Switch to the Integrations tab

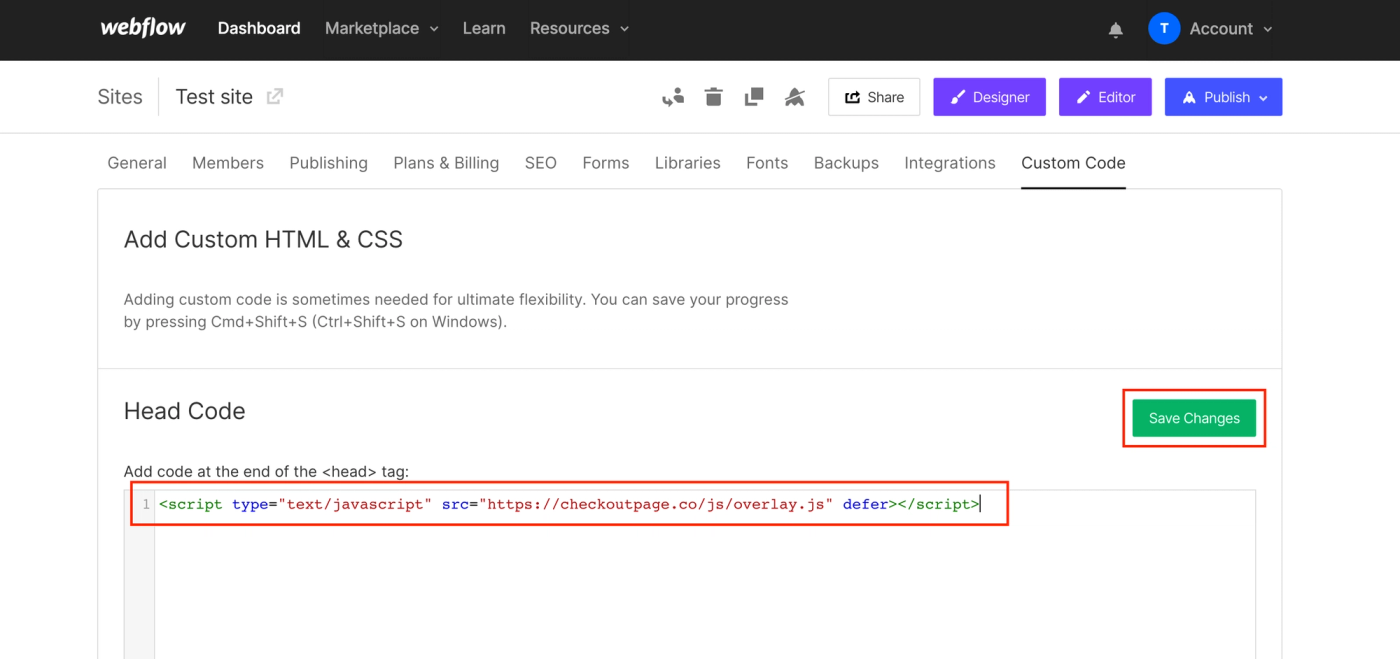(x=950, y=163)
